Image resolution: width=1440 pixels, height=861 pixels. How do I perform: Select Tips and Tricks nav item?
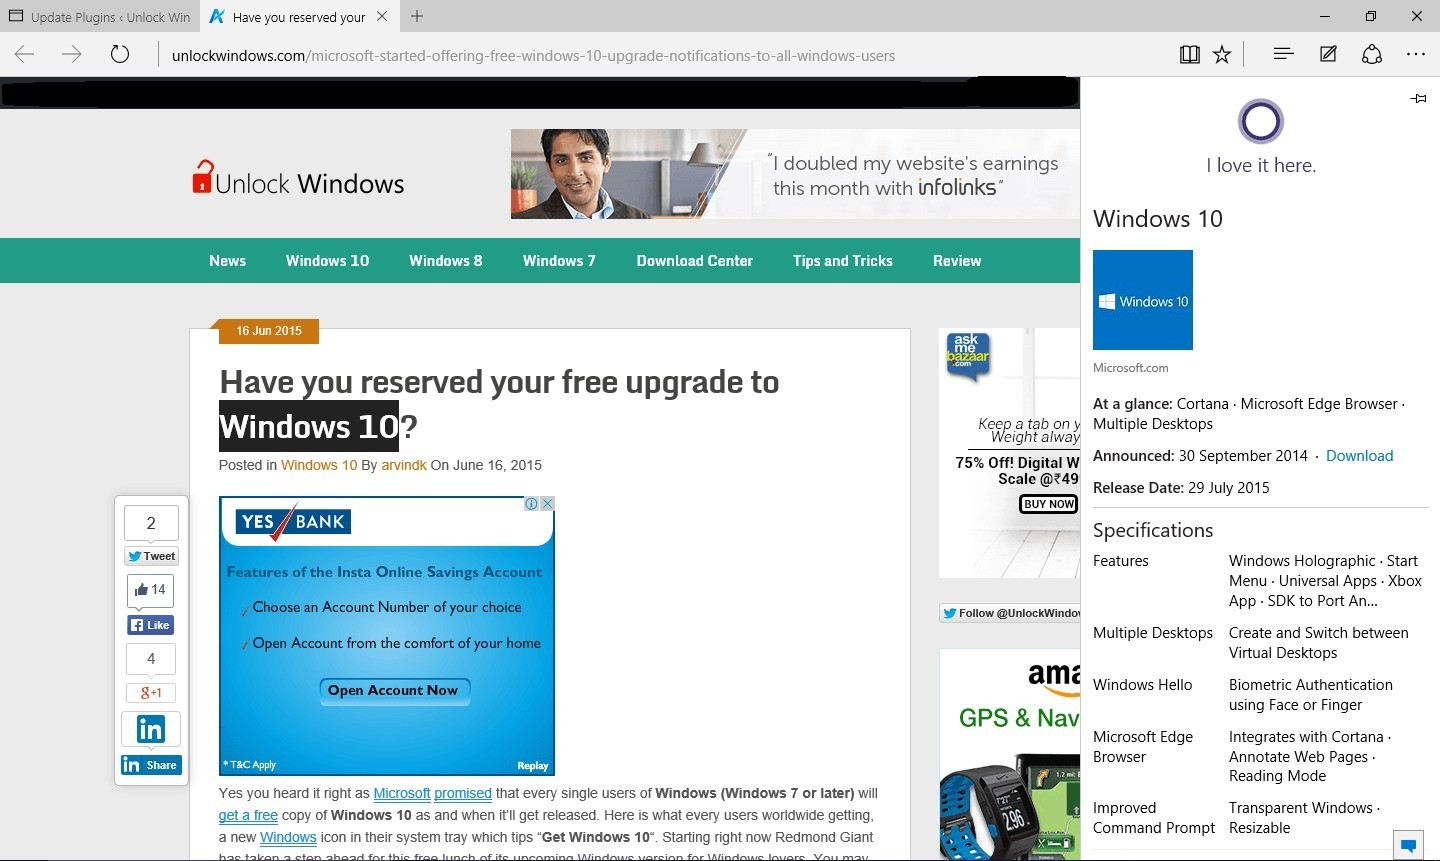842,261
